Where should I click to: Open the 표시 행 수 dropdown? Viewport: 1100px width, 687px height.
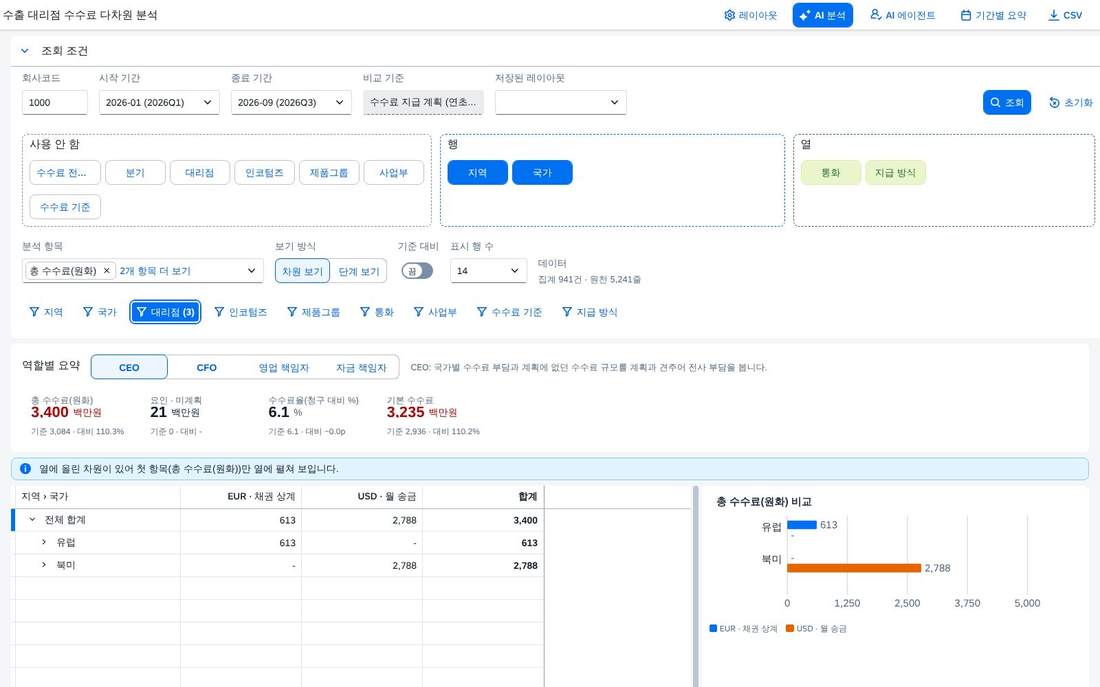[488, 271]
